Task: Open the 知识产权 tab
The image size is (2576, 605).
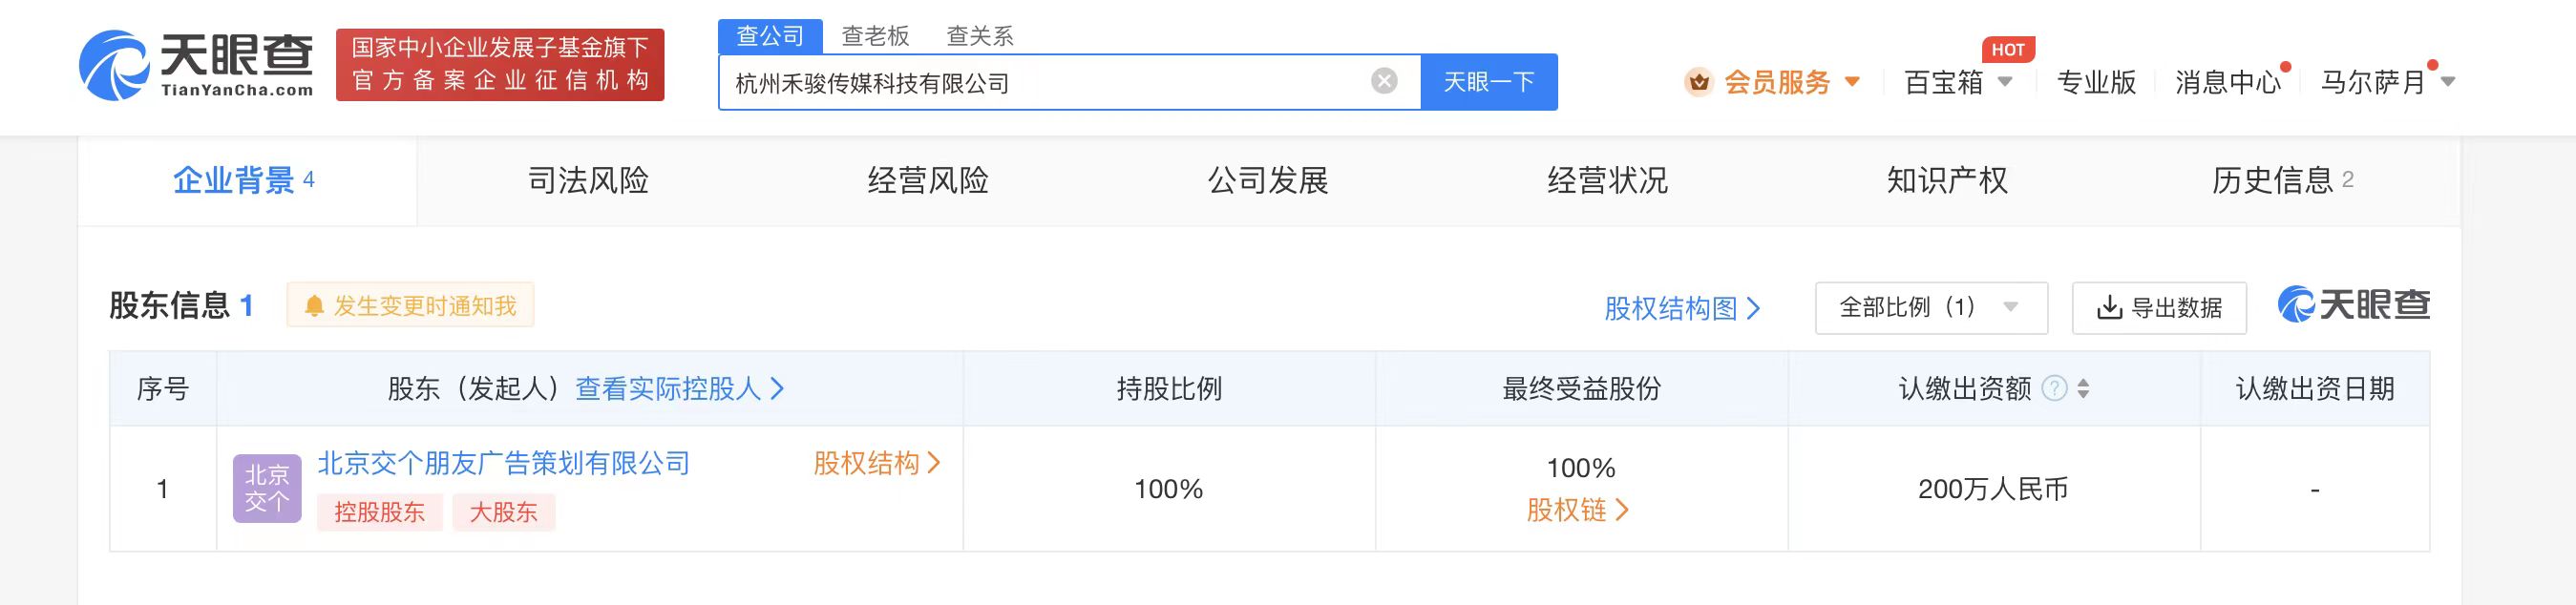Action: [1946, 181]
